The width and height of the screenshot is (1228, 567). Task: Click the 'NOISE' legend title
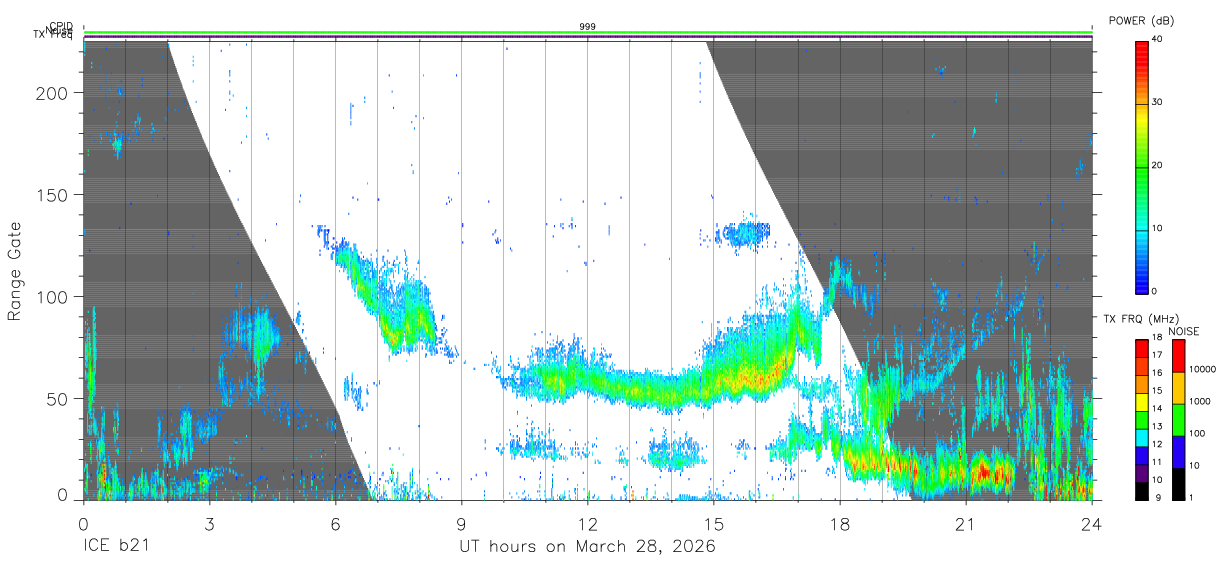click(1184, 331)
